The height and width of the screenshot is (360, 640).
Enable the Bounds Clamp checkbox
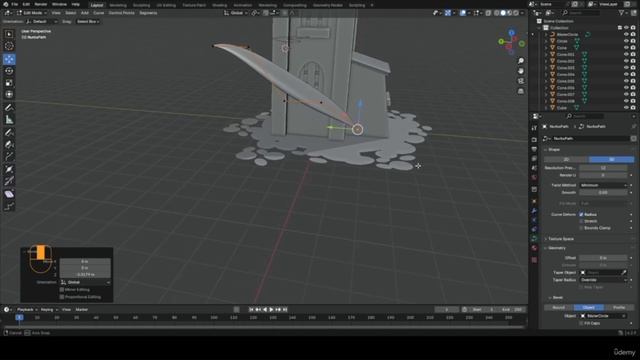click(x=581, y=228)
